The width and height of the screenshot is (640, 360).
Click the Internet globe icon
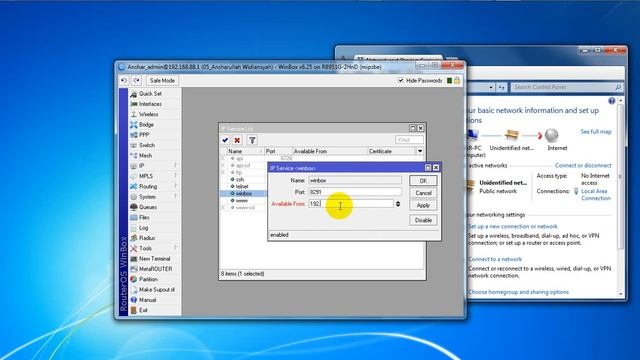[x=551, y=135]
